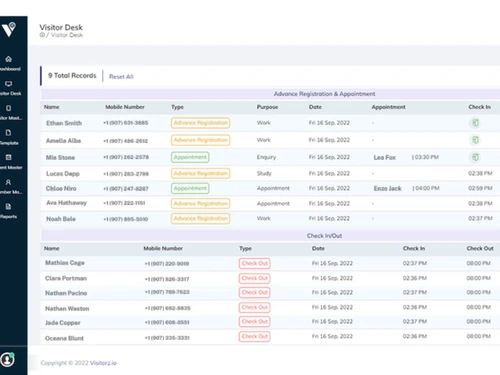Click the Visitorz logo at top

coord(9,30)
